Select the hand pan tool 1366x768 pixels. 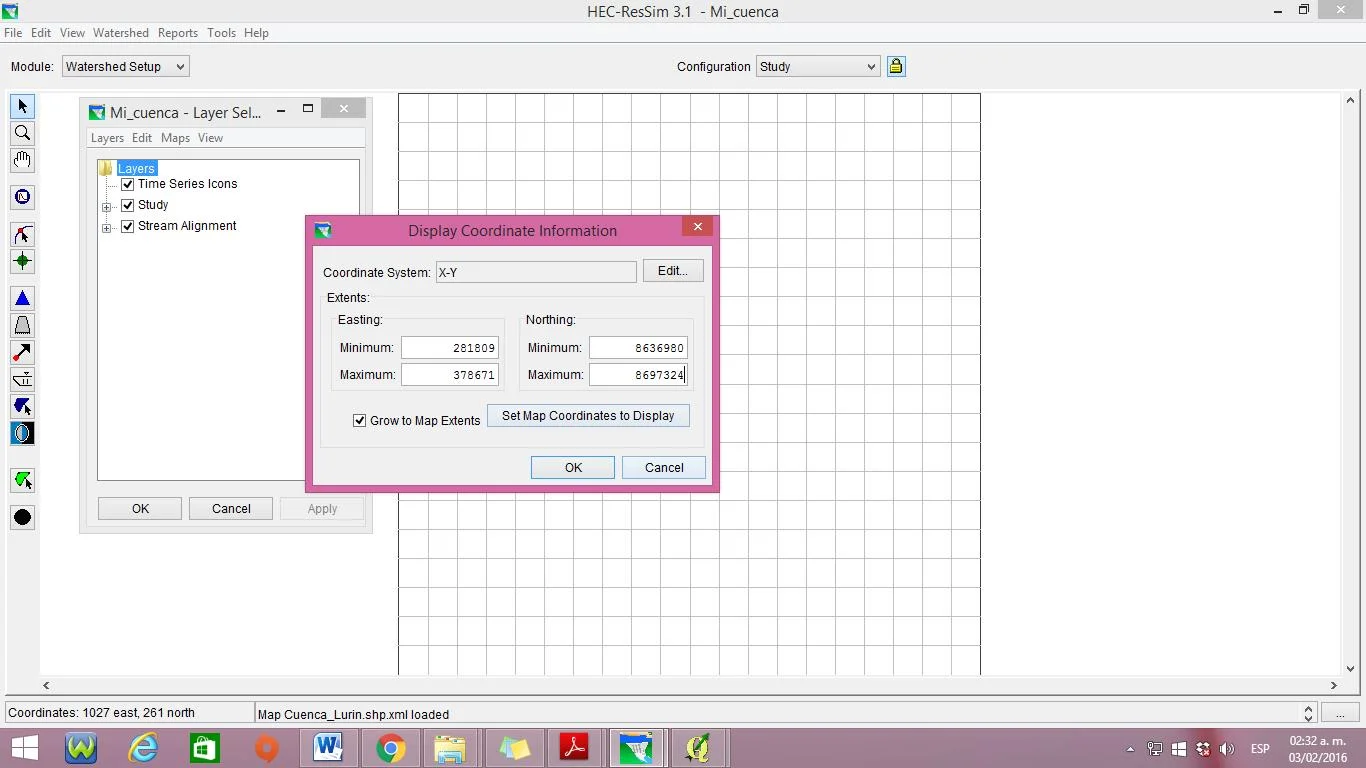tap(22, 160)
